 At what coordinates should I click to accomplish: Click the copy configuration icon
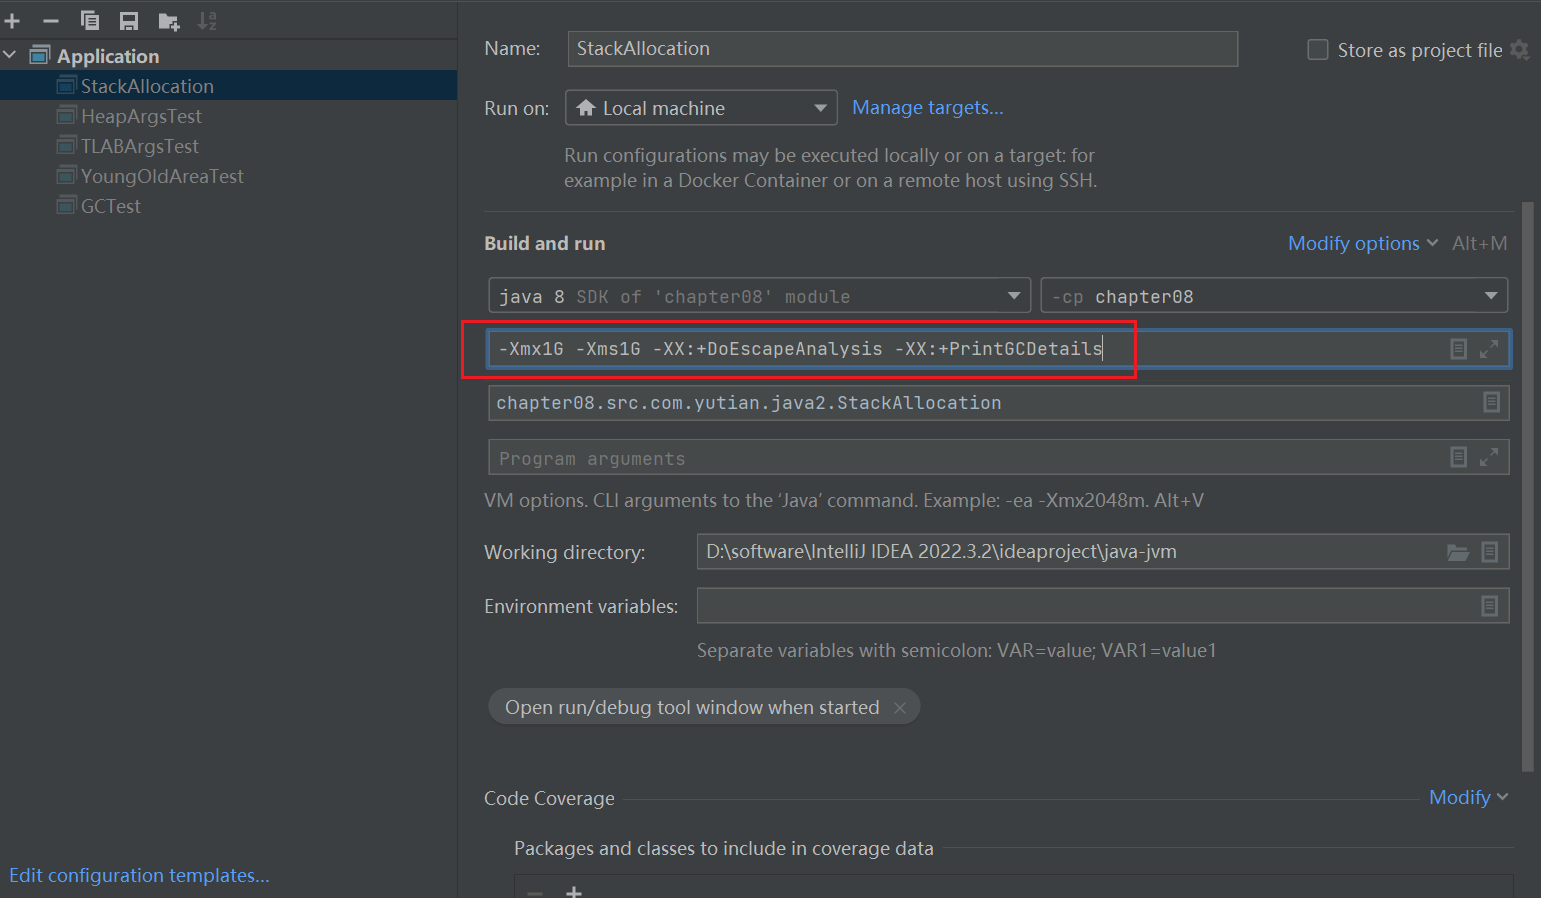point(90,21)
